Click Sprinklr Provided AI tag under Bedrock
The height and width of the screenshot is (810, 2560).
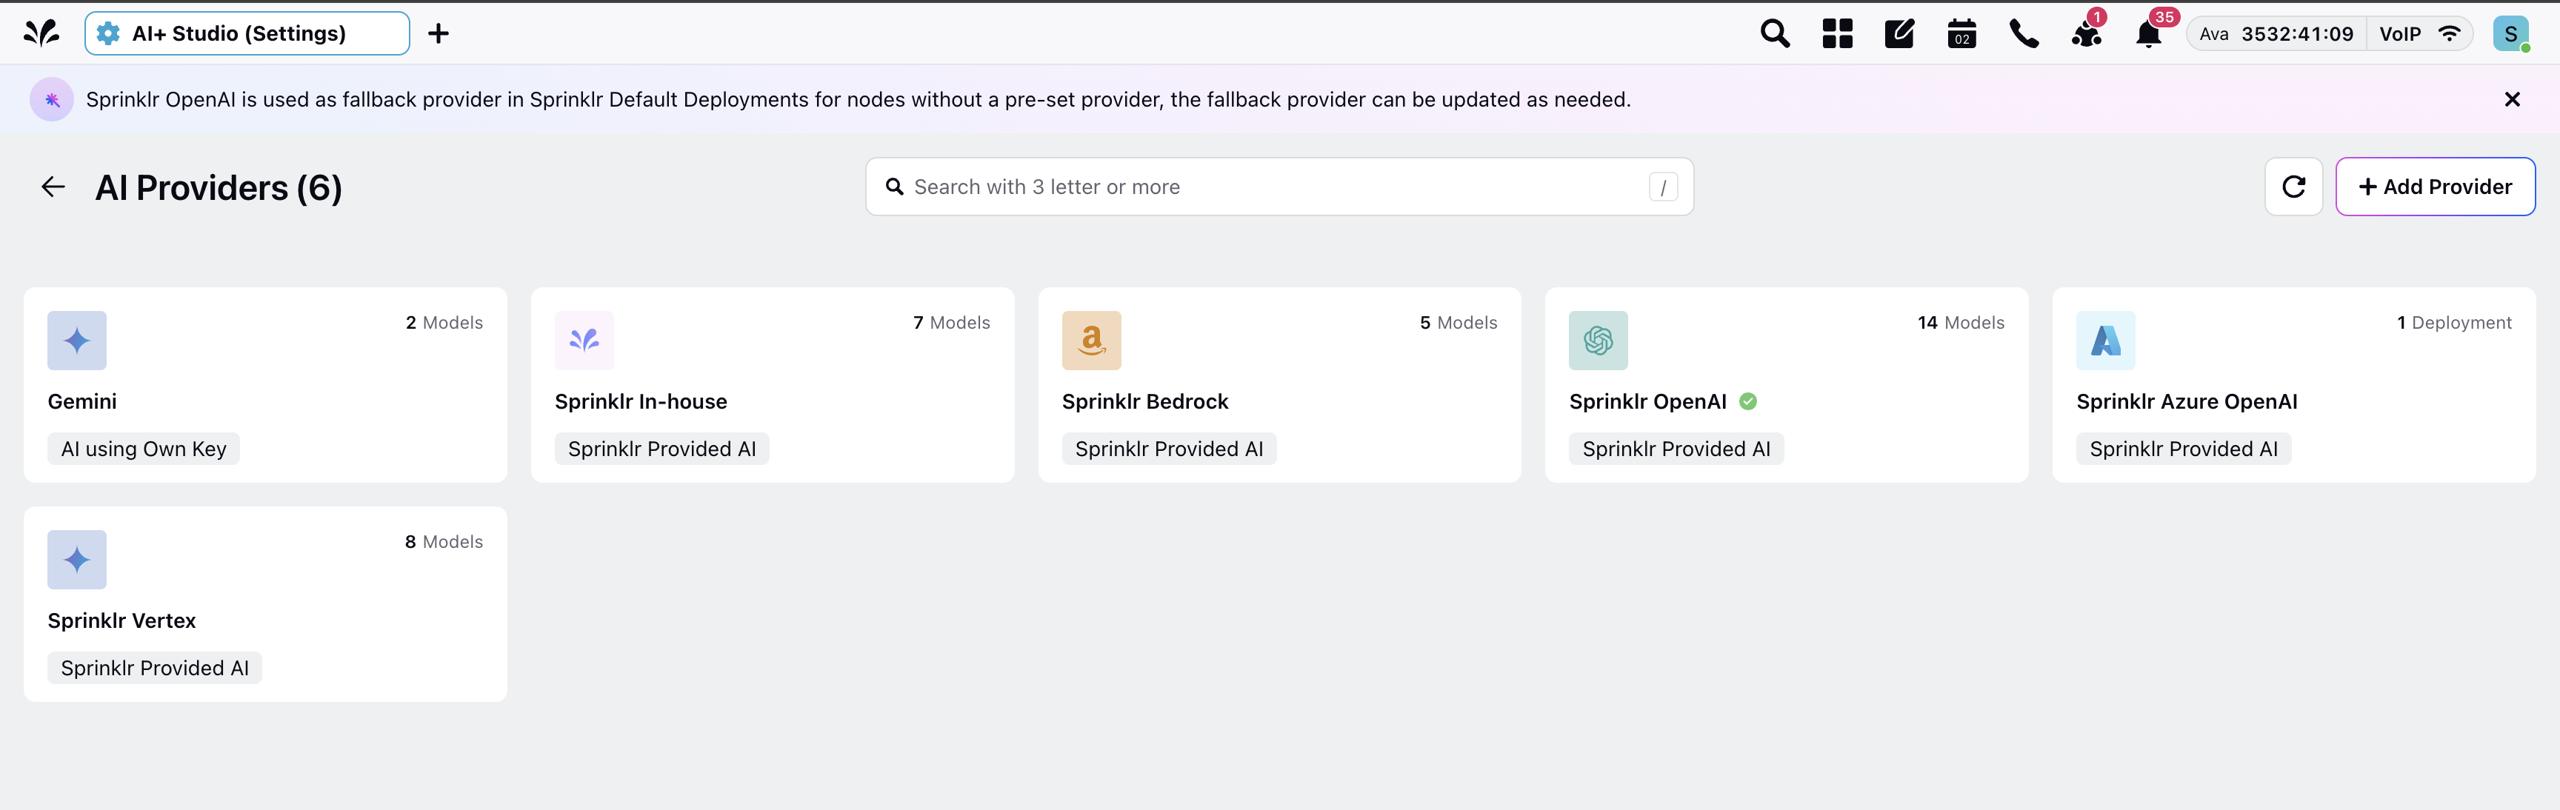(x=1169, y=449)
